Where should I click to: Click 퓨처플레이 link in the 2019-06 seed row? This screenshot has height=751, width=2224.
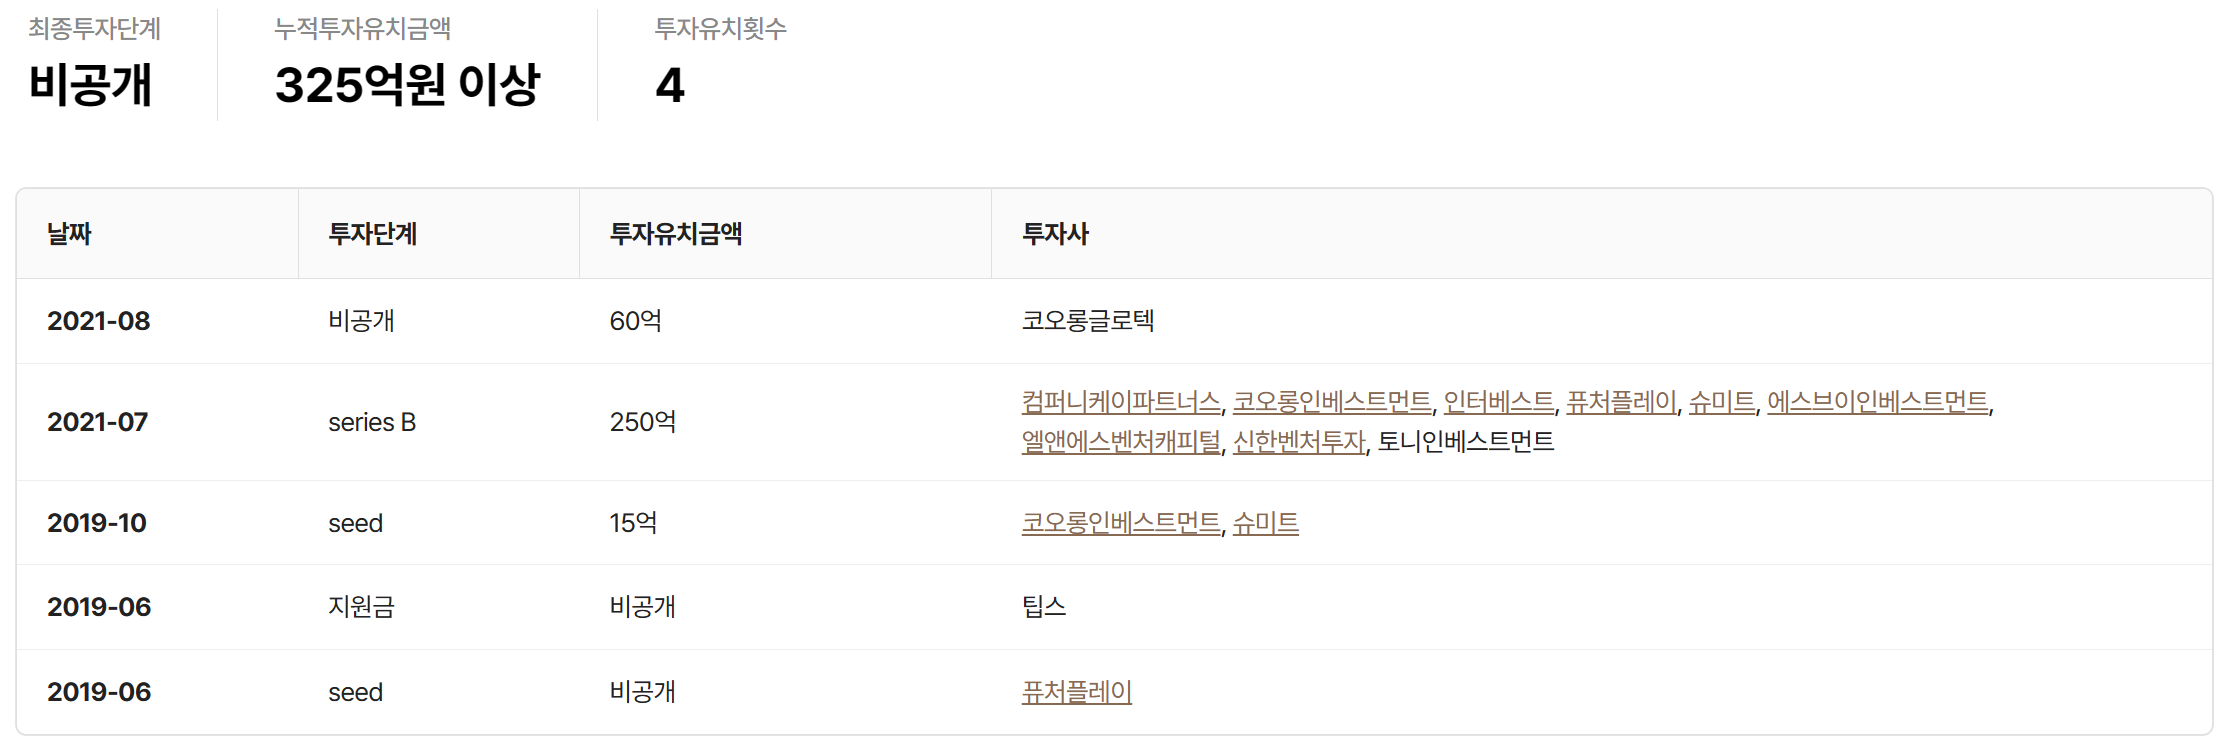click(x=1076, y=692)
